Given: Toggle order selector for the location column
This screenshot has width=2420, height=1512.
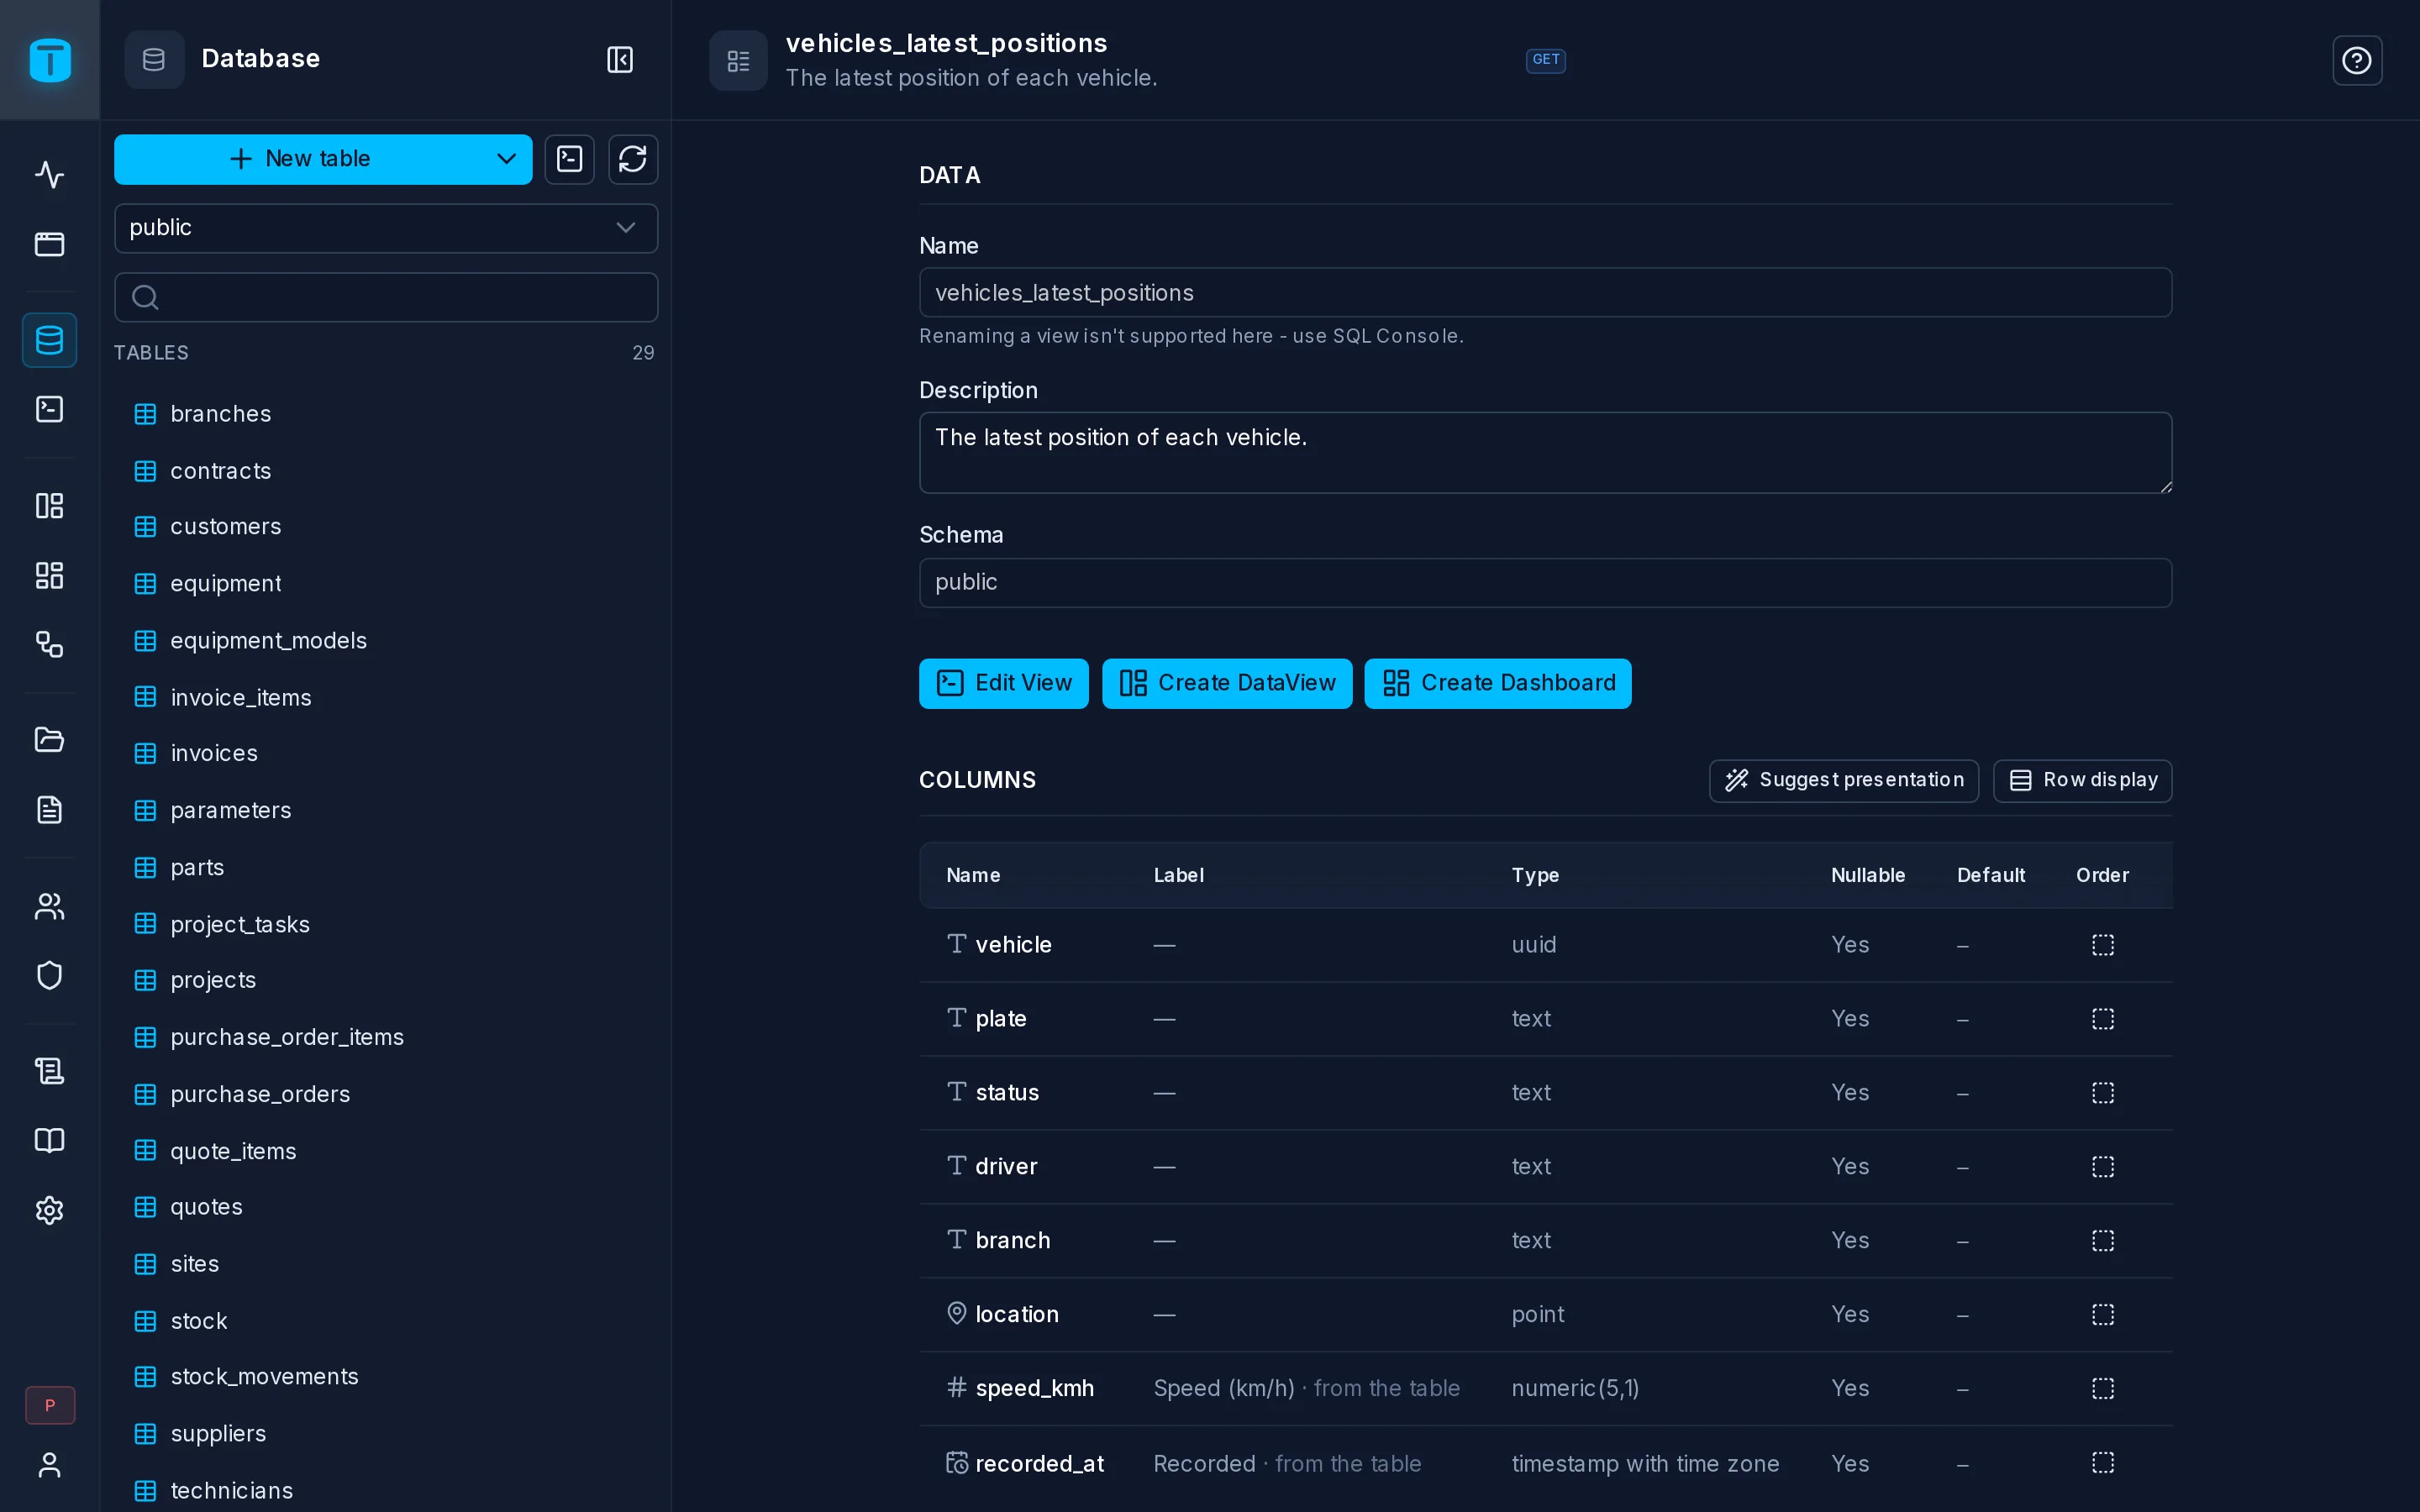Looking at the screenshot, I should (x=2103, y=1314).
